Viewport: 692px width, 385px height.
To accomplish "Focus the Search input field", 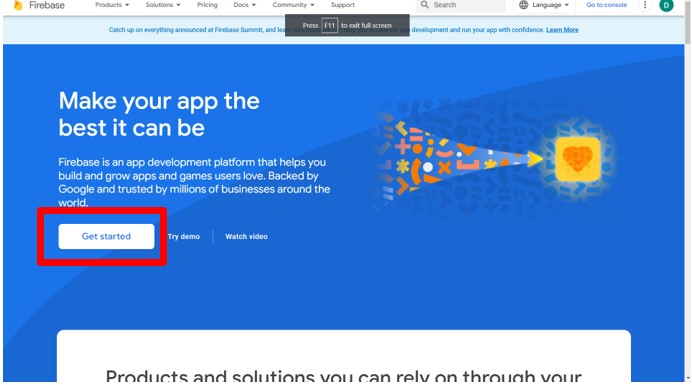I will pos(460,5).
